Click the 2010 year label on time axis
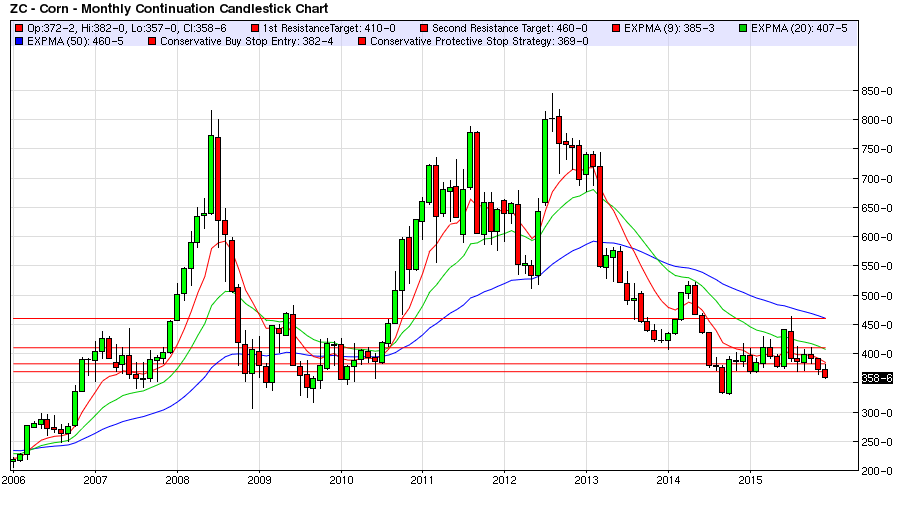 [341, 480]
